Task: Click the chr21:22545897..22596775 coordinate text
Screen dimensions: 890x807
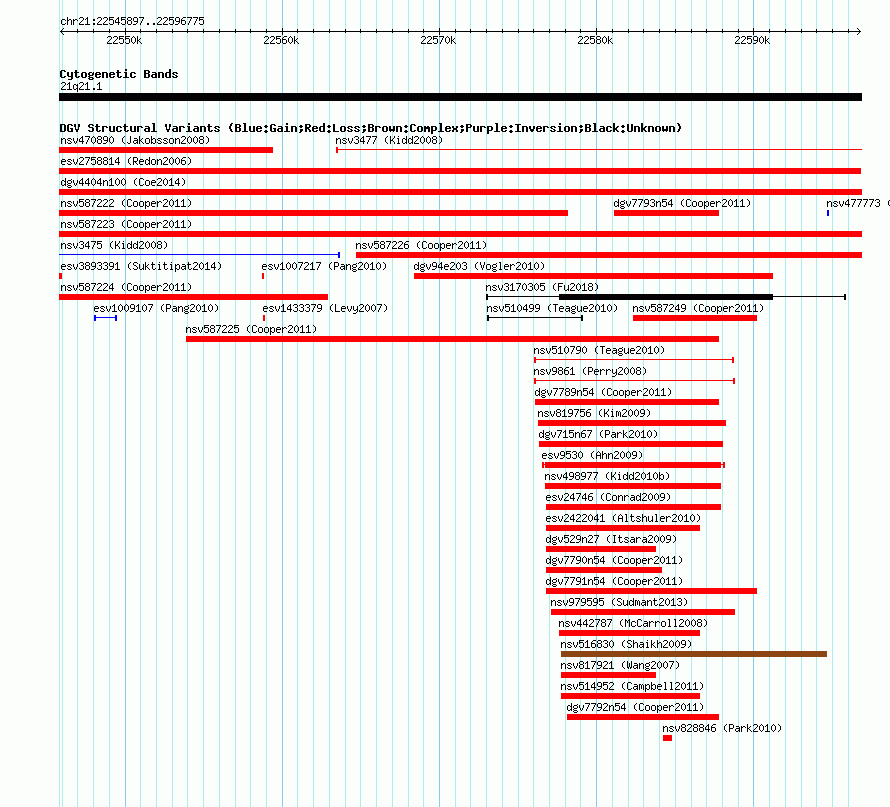Action: click(x=132, y=21)
